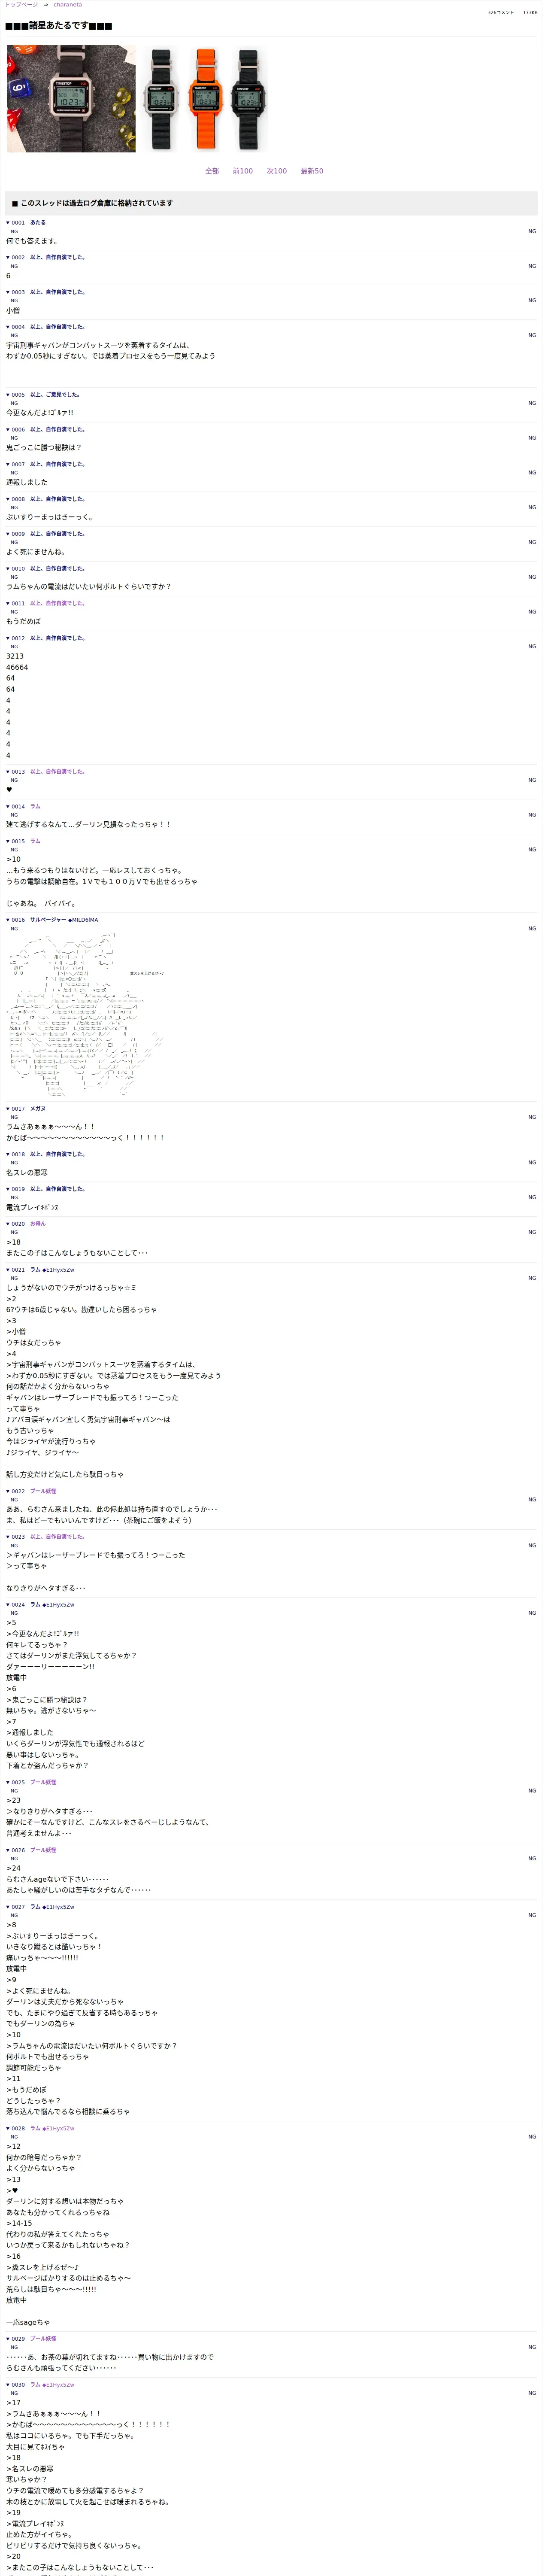Expand the ▼ 0012 post marker
Screen dimensions: 551x2576
16,638
